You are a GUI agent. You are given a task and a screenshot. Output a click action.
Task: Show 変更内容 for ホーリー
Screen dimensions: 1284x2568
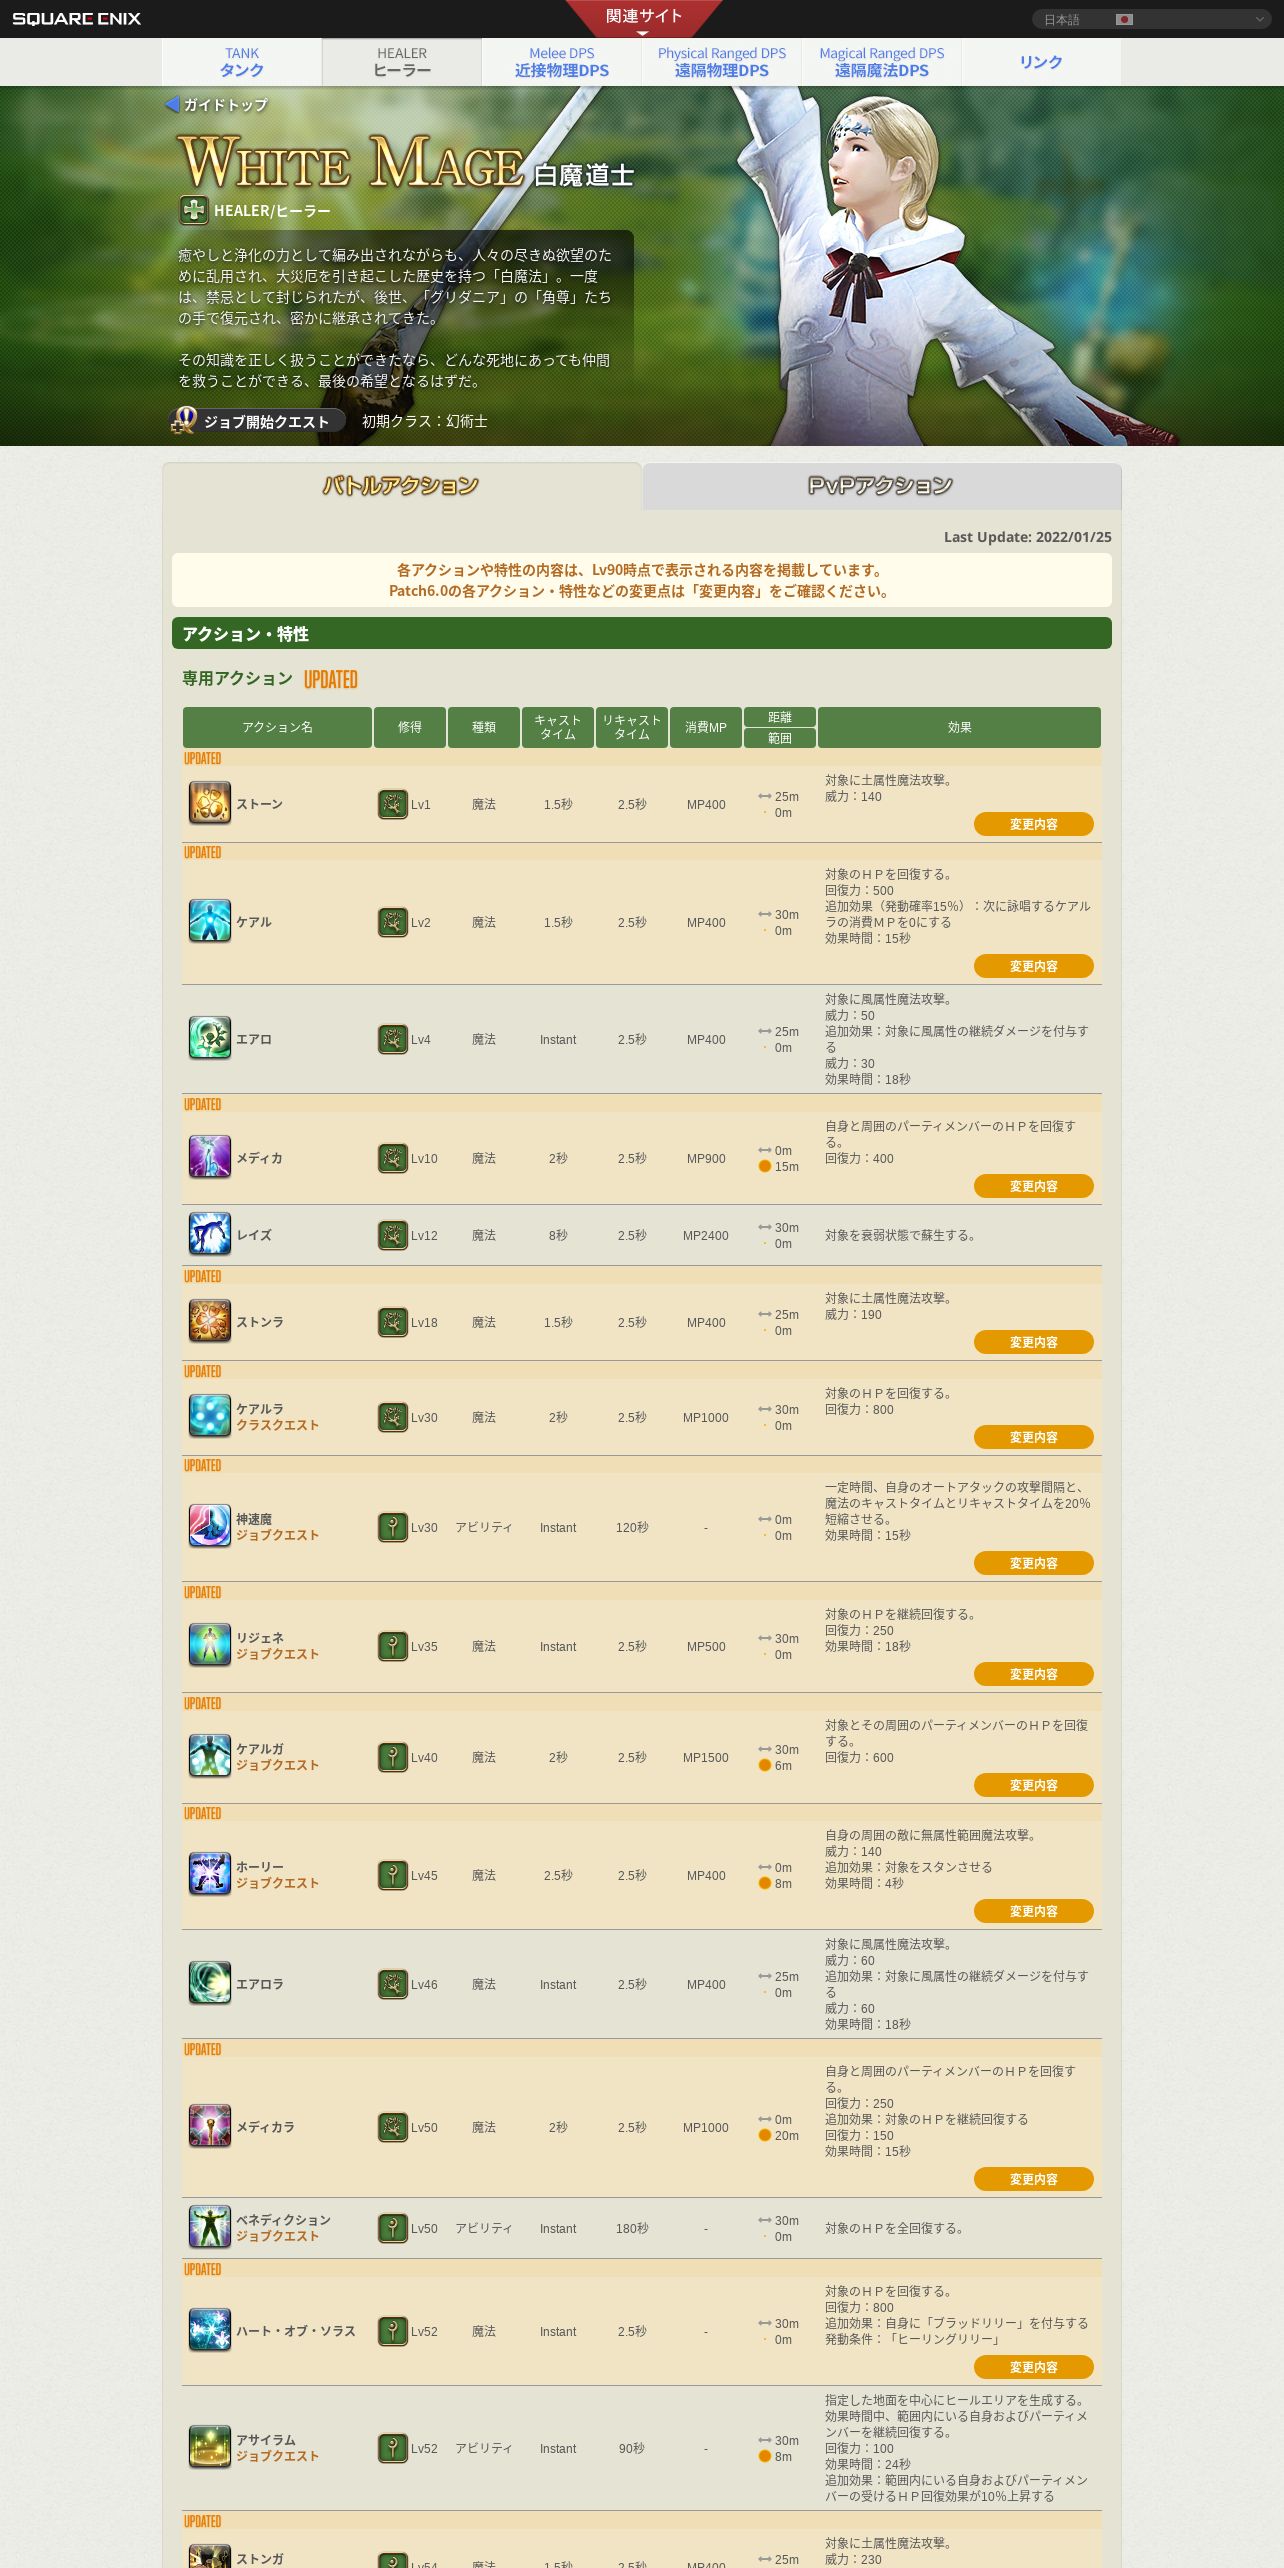point(1034,1911)
